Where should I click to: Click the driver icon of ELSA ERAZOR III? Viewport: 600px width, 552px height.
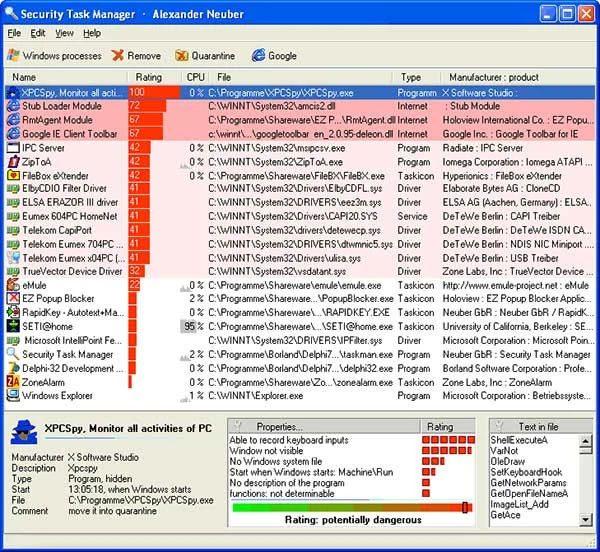click(13, 202)
